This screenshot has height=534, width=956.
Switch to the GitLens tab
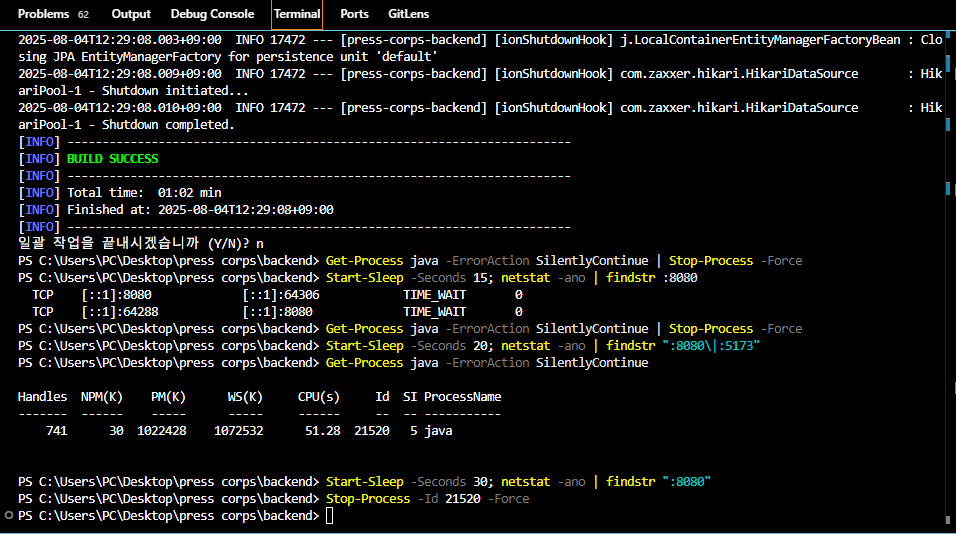pyautogui.click(x=408, y=14)
